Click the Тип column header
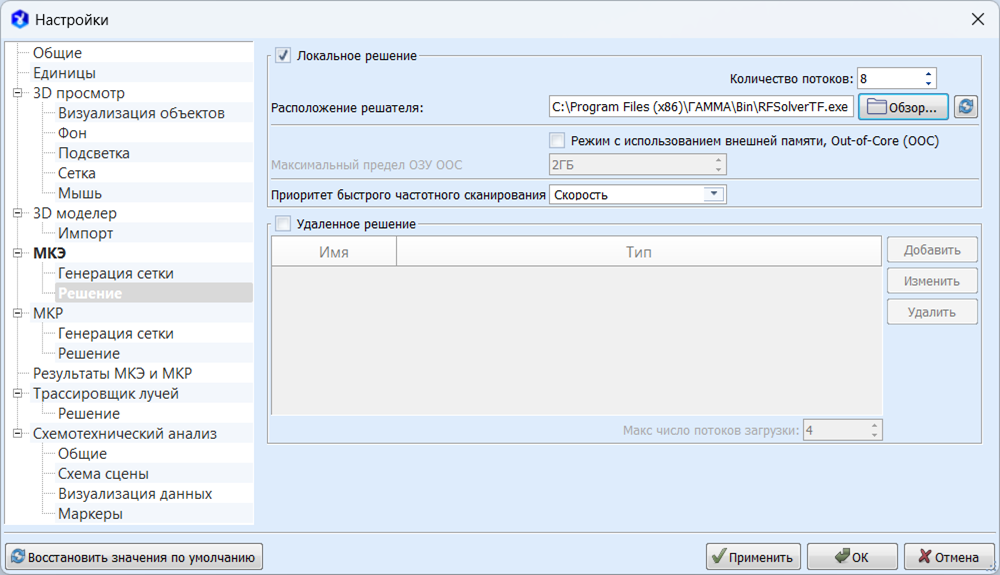 click(x=638, y=252)
